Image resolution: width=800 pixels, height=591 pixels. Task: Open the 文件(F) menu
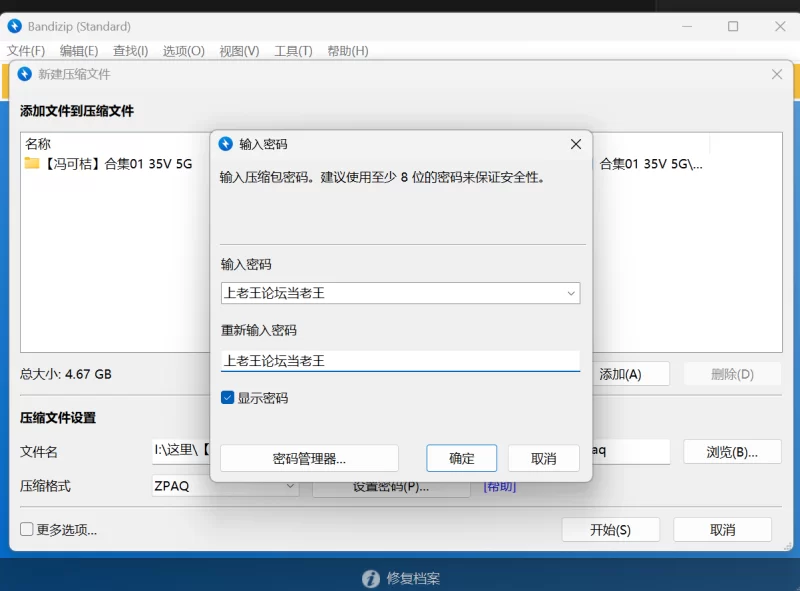[26, 51]
